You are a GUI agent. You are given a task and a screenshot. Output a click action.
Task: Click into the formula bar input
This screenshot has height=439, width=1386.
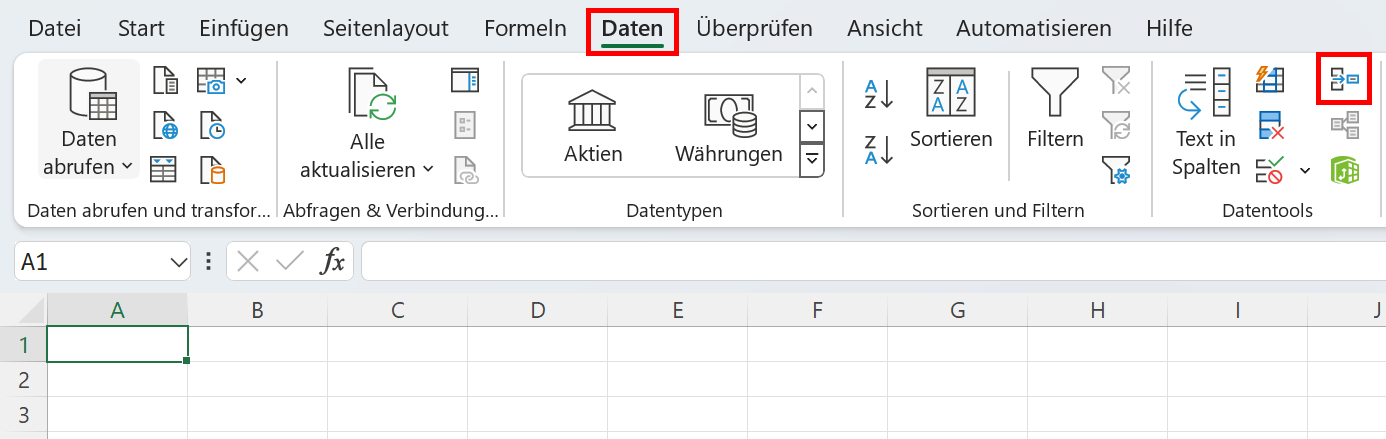click(x=870, y=262)
